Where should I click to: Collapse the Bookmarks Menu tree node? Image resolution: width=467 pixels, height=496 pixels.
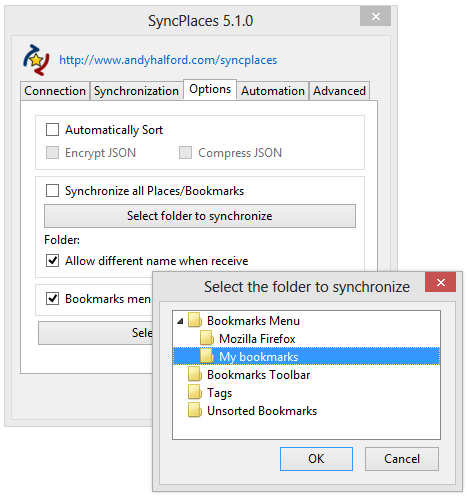click(180, 321)
